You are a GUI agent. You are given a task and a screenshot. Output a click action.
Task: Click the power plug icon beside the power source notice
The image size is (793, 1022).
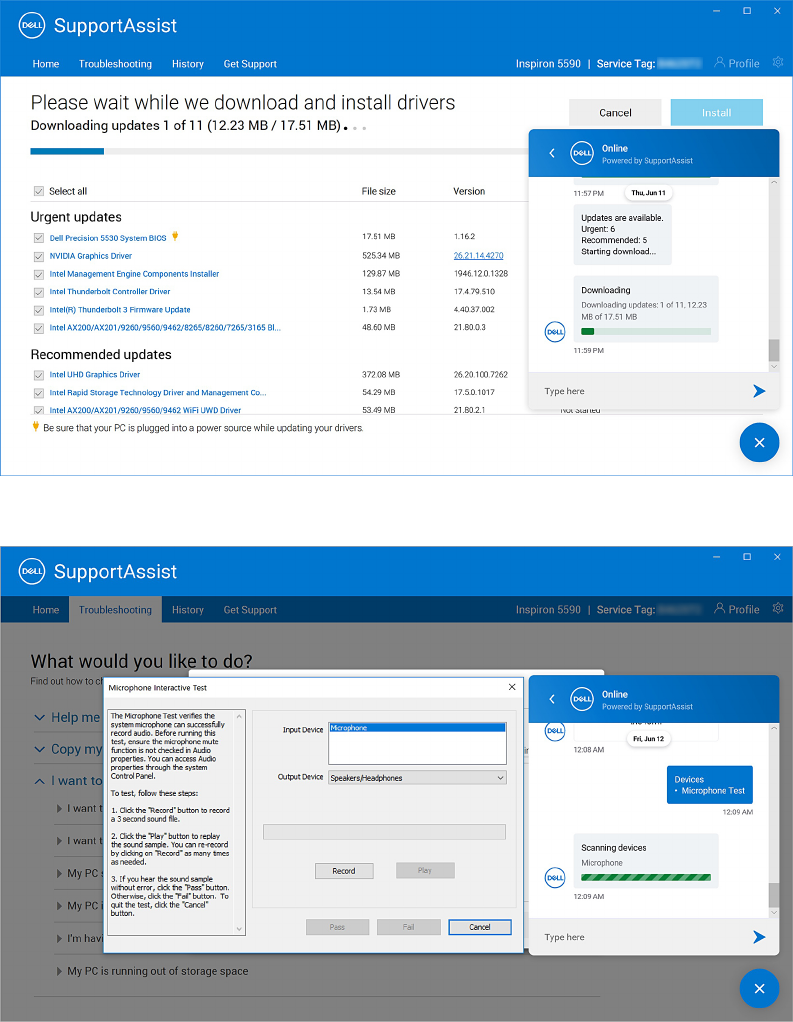(36, 427)
